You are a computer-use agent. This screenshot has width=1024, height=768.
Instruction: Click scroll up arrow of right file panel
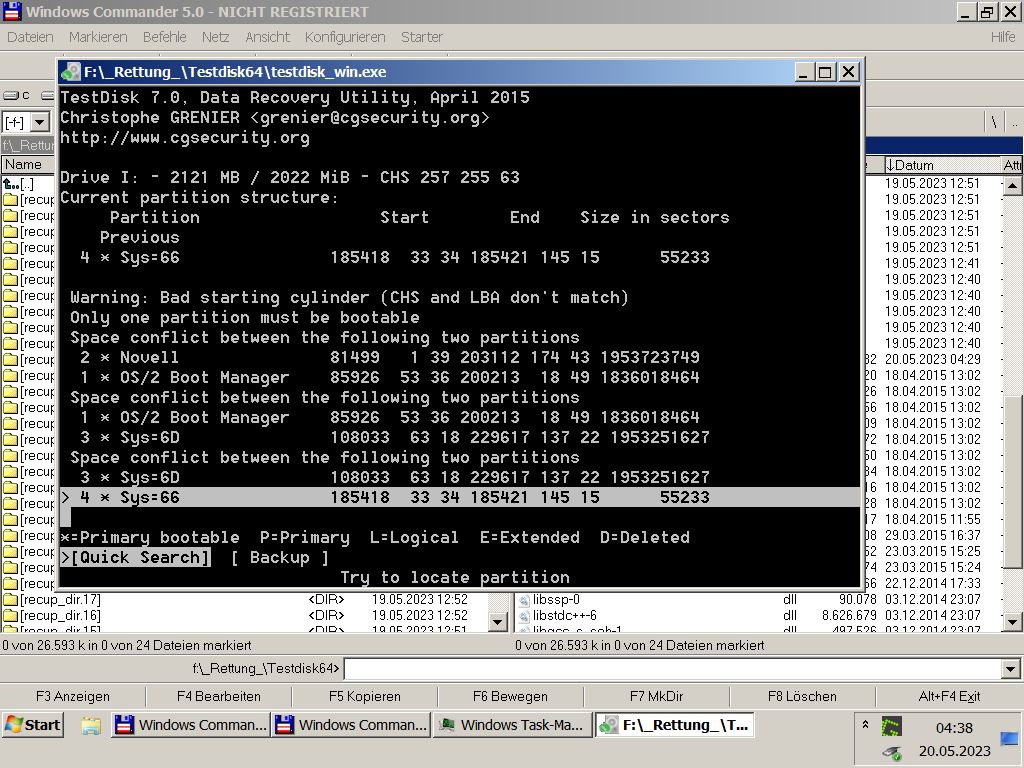tap(1012, 186)
